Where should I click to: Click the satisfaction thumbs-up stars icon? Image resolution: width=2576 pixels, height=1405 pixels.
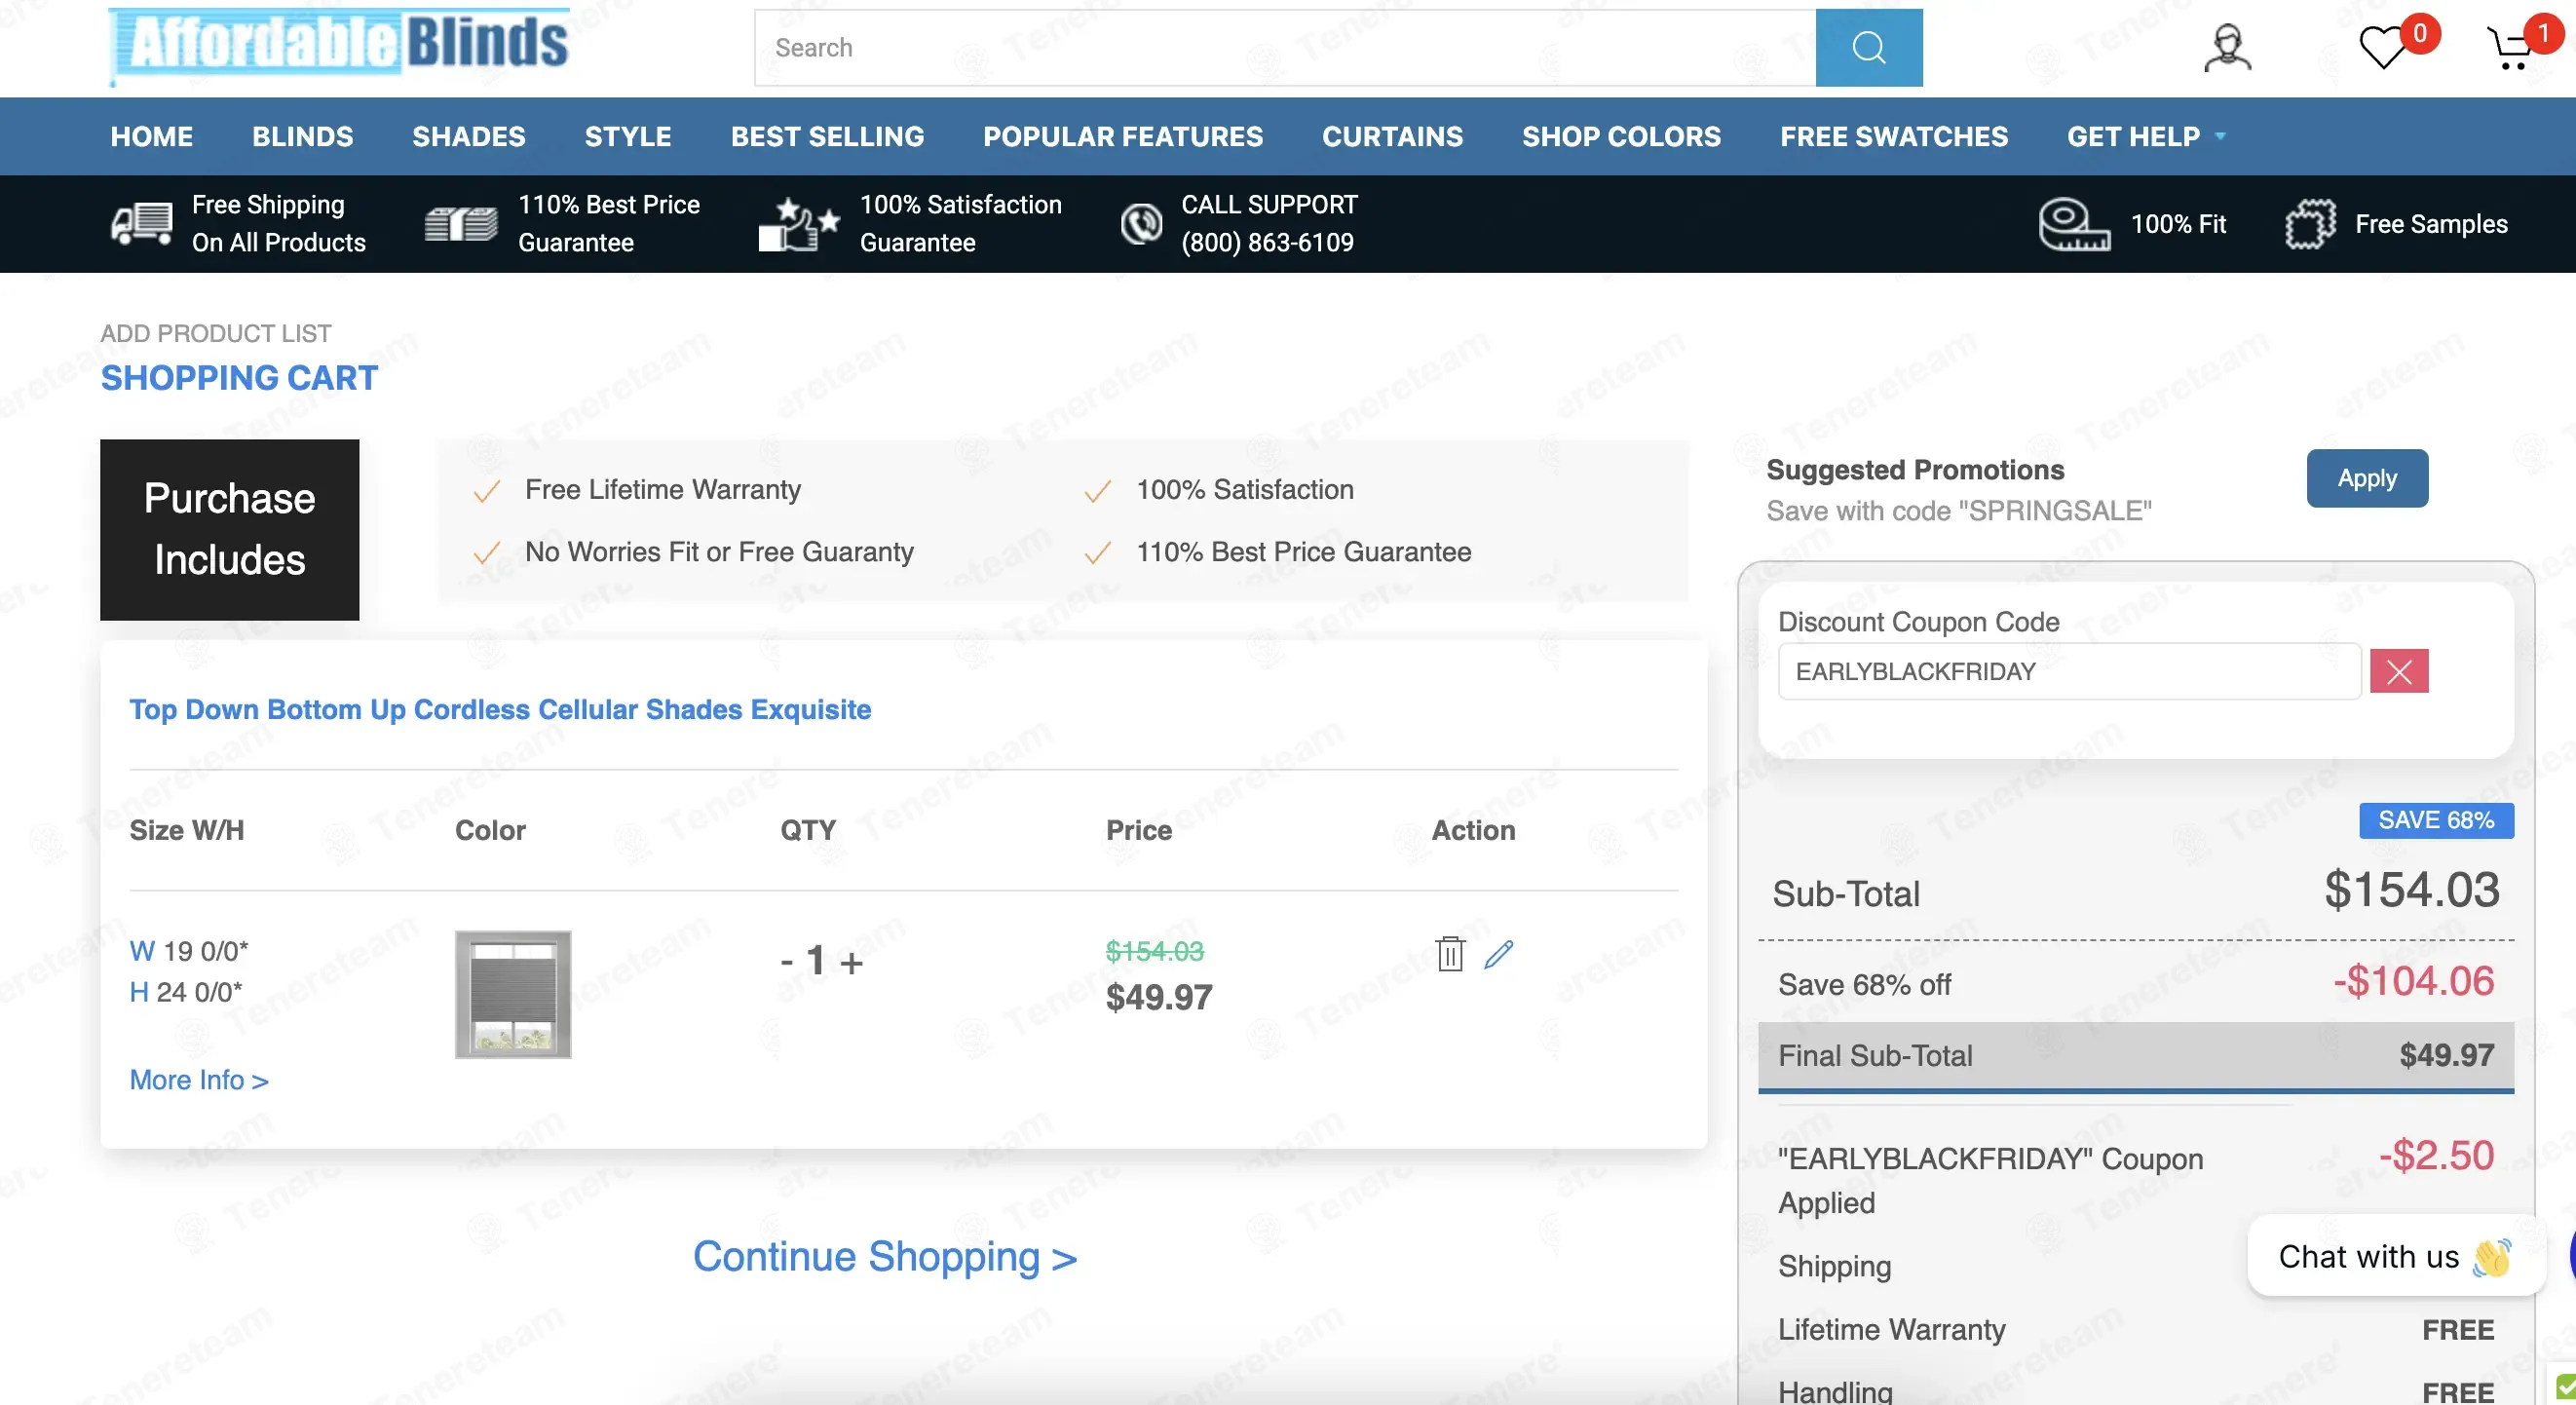[x=798, y=223]
